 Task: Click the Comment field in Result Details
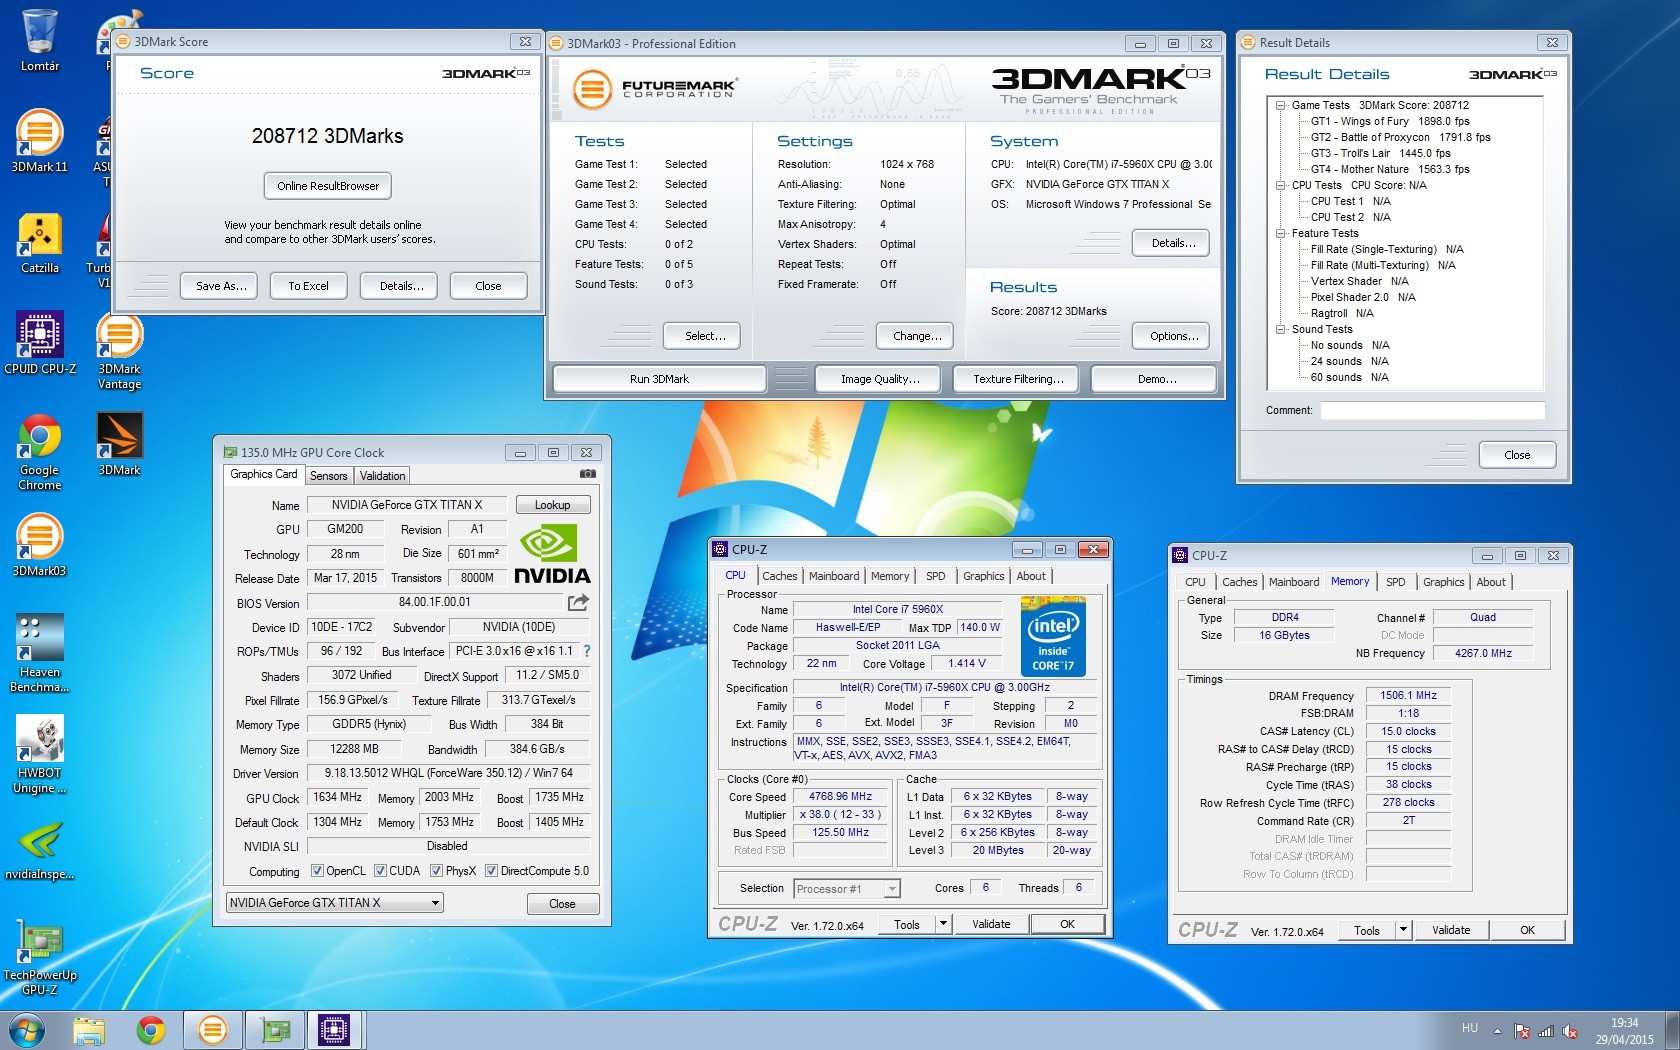(x=1432, y=410)
